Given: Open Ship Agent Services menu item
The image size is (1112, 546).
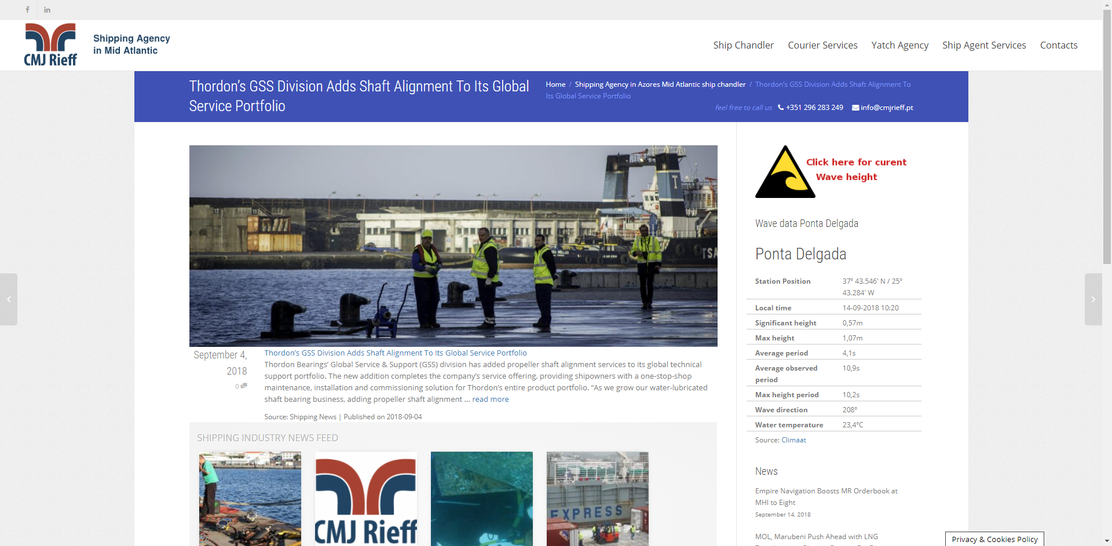Looking at the screenshot, I should [984, 45].
